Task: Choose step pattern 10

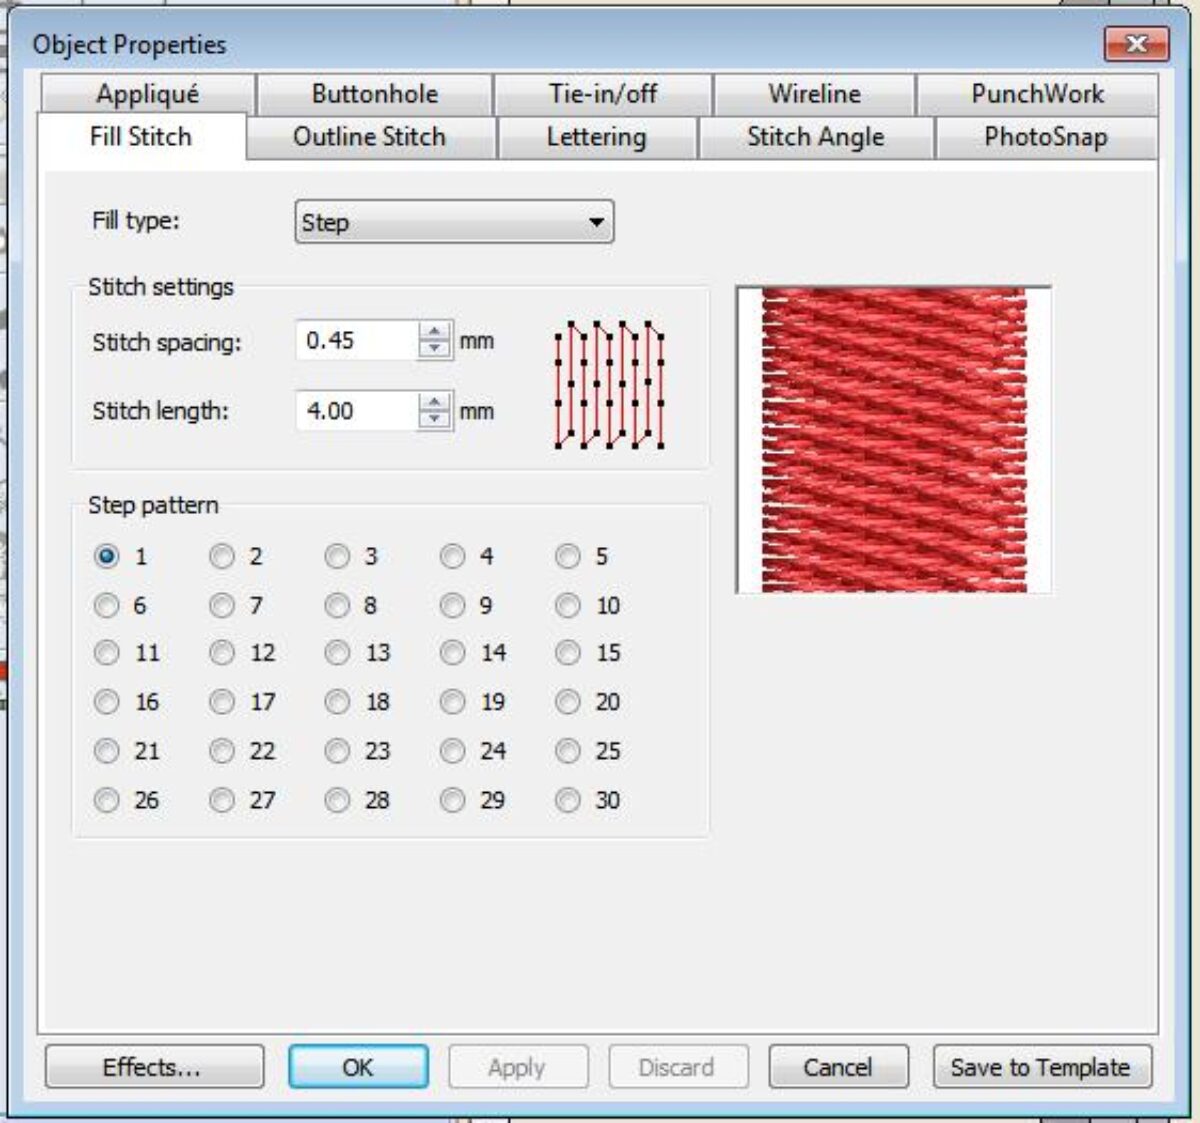Action: coord(568,605)
